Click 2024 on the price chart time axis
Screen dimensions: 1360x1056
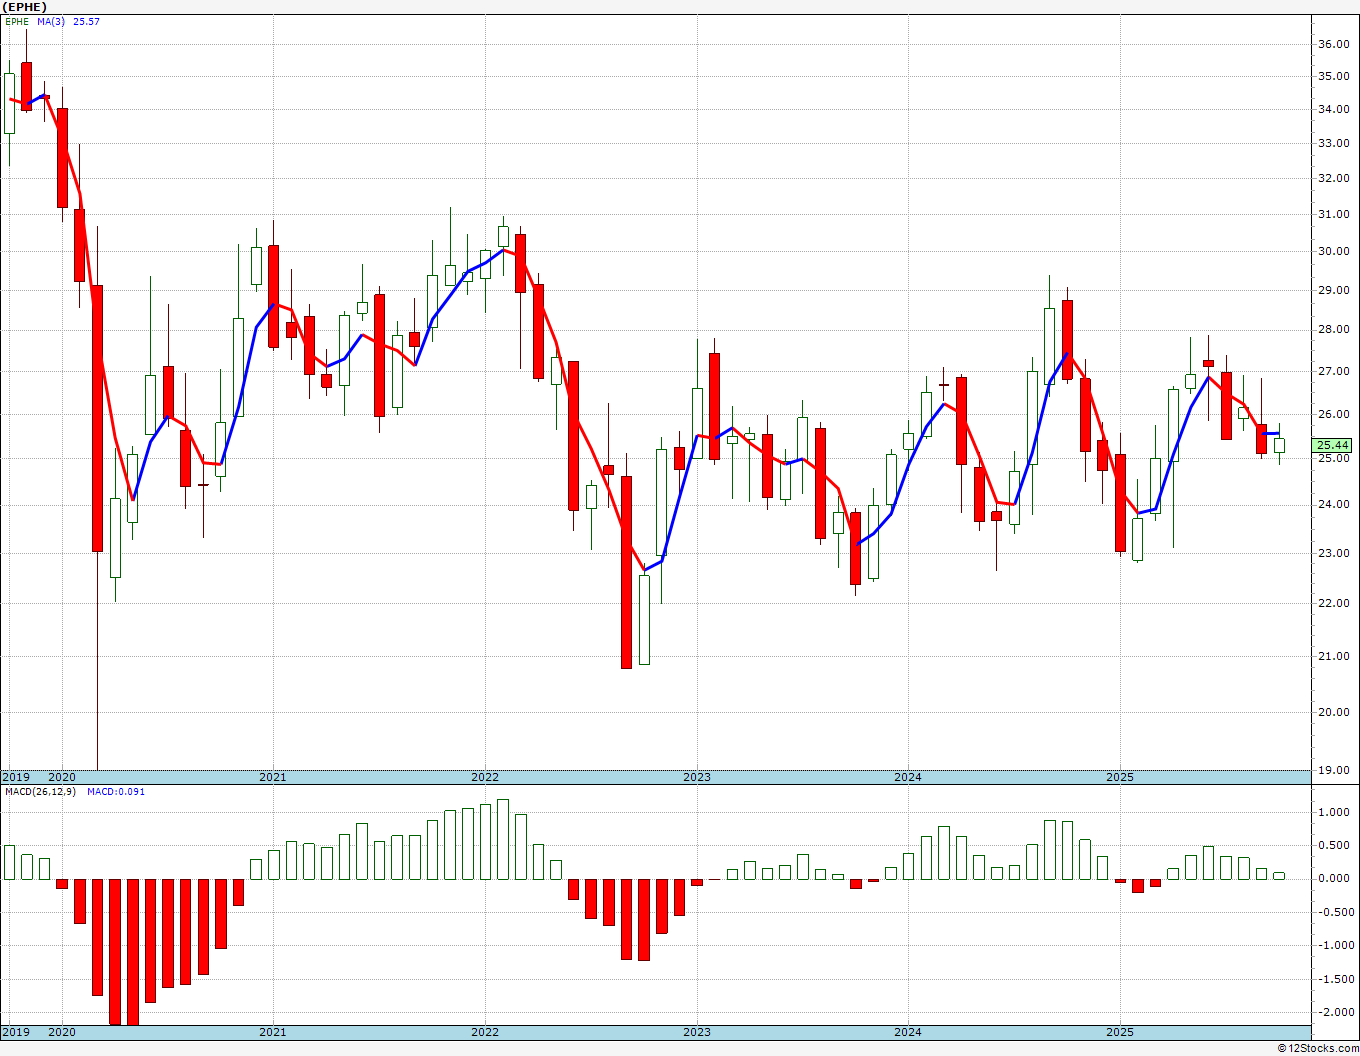908,777
